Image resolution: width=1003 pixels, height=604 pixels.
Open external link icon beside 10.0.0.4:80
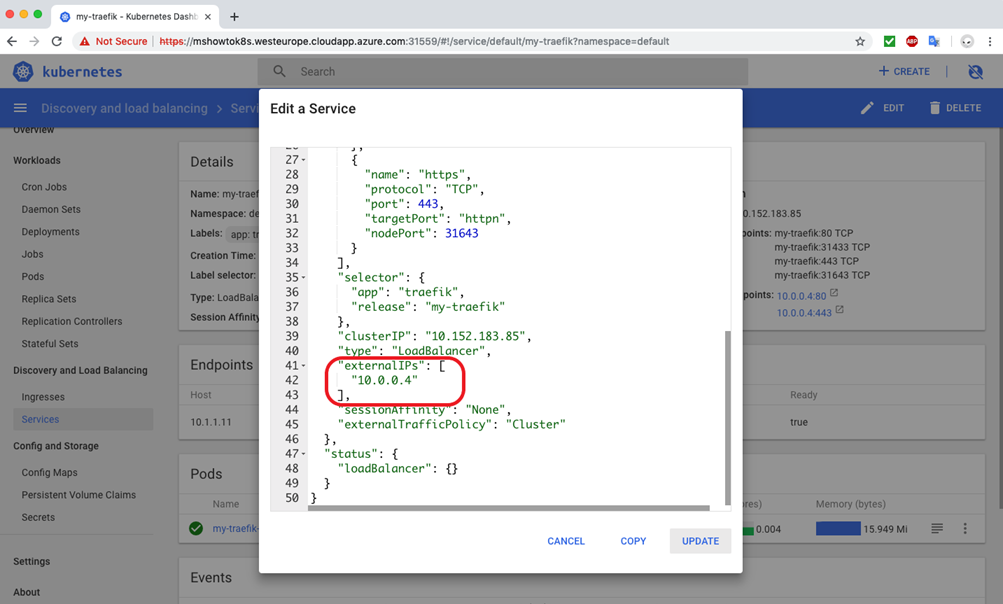(x=833, y=293)
